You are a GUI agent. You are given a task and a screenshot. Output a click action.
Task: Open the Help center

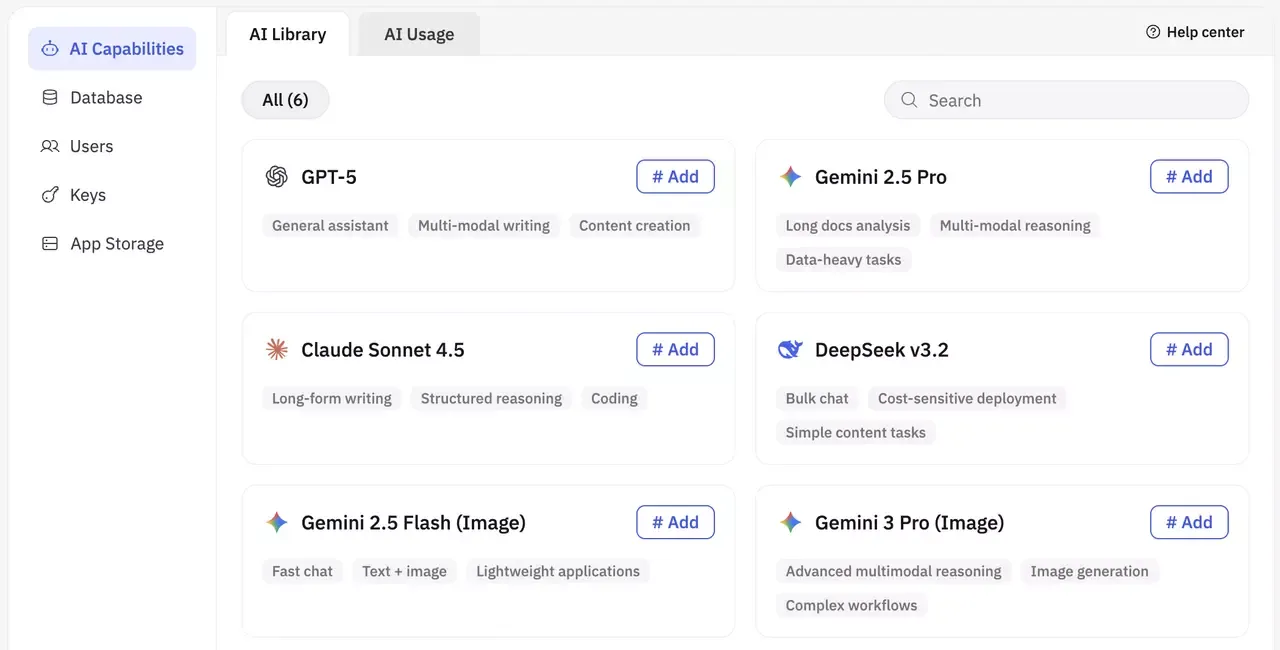tap(1195, 31)
